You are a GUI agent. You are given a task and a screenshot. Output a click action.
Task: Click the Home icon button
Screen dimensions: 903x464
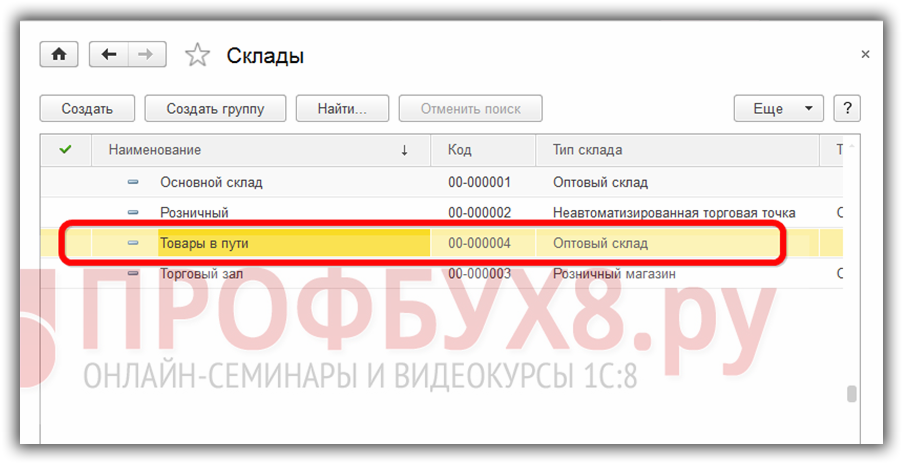[x=58, y=55]
